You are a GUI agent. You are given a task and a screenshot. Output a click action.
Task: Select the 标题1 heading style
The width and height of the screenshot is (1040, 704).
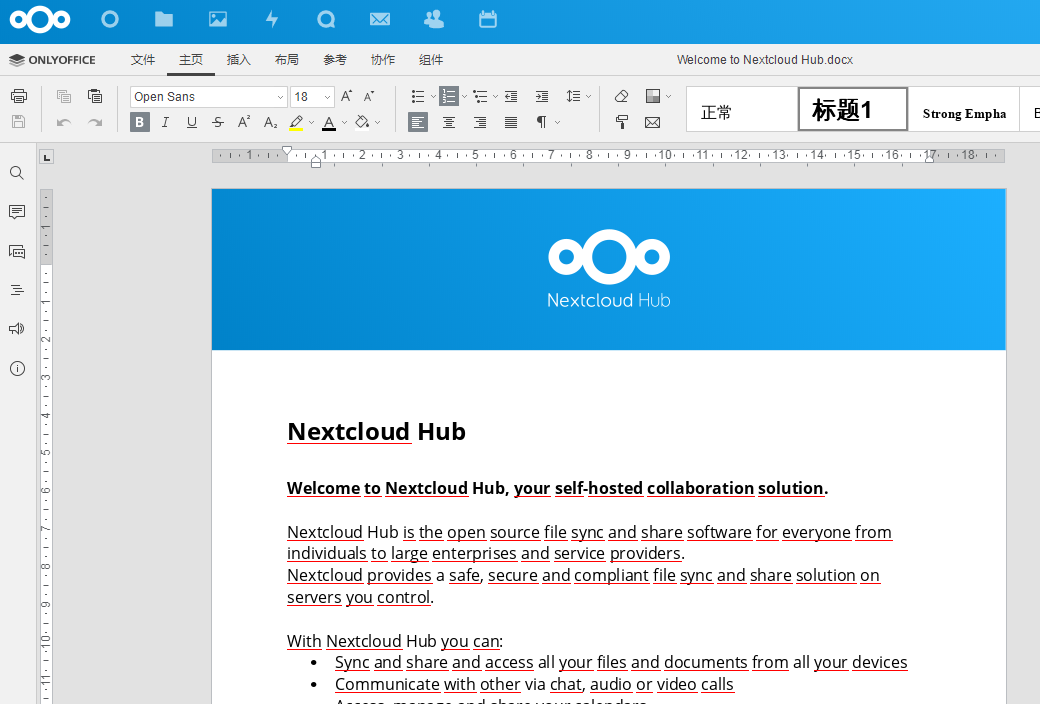pyautogui.click(x=852, y=109)
